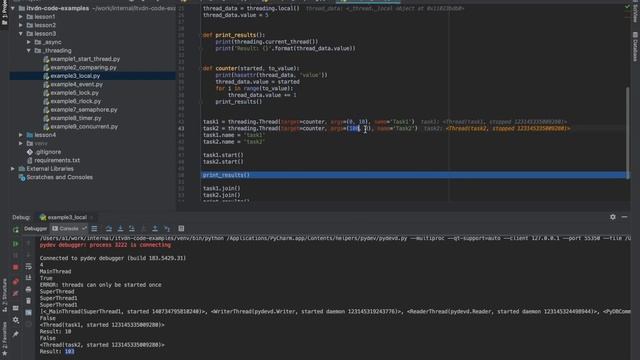Image resolution: width=640 pixels, height=360 pixels.
Task: Select the example3_local debug session tab
Action: click(x=67, y=217)
